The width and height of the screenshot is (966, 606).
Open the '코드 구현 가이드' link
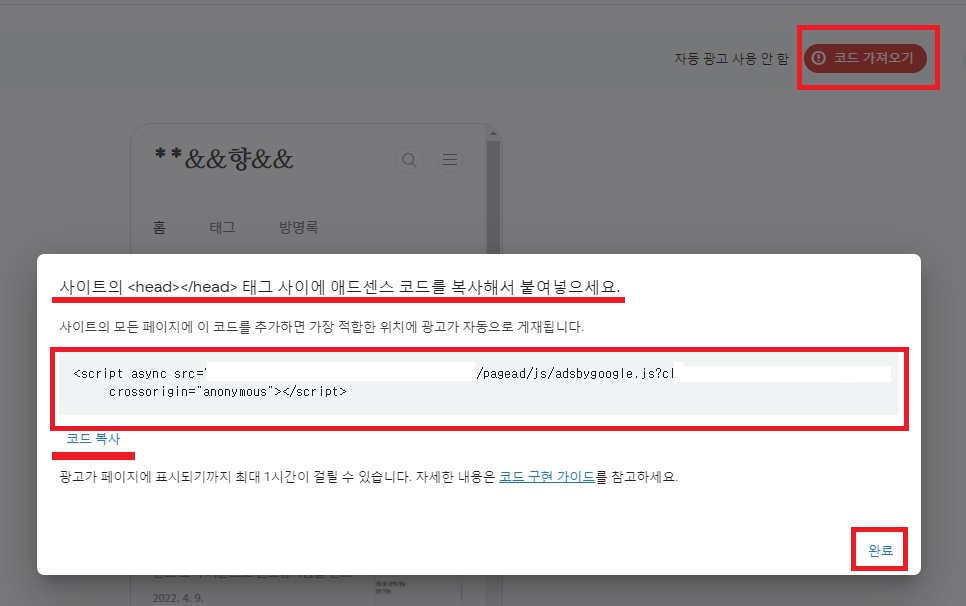click(x=546, y=477)
